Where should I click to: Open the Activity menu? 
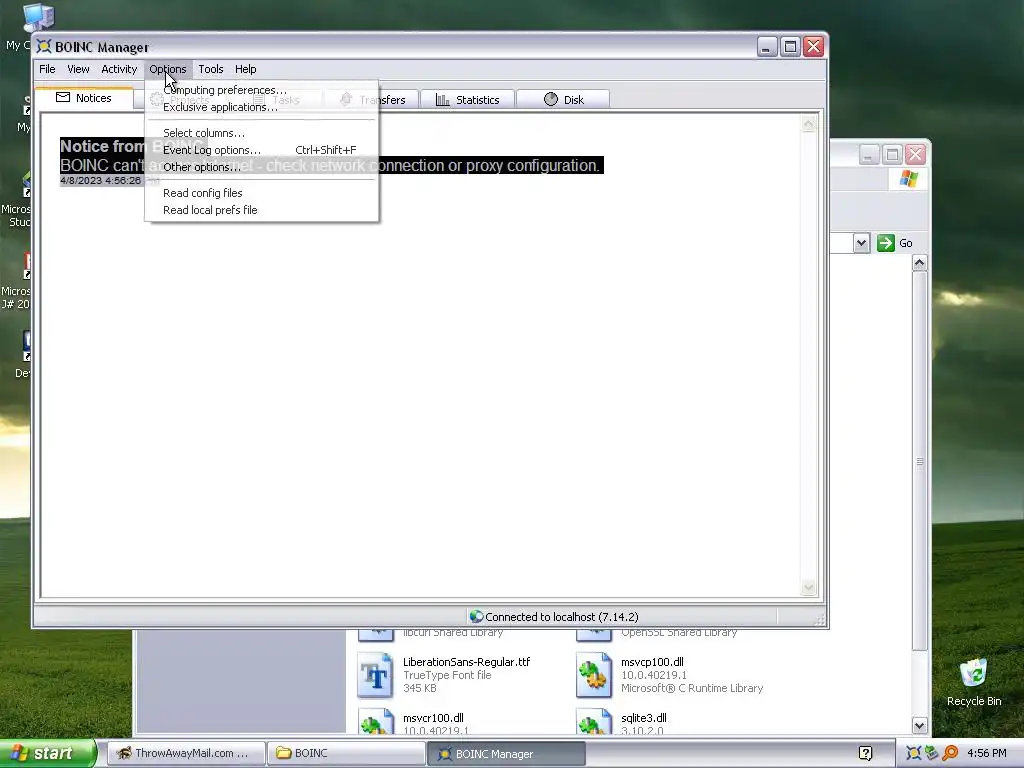click(119, 69)
